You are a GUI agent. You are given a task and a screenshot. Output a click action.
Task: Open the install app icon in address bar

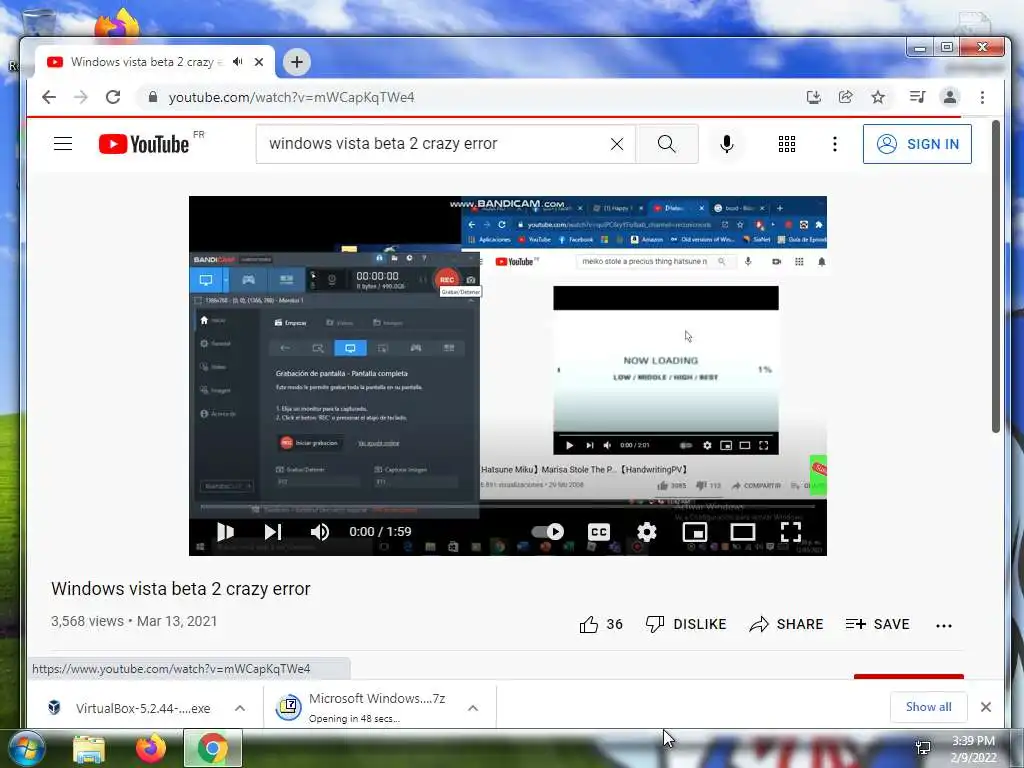(x=814, y=97)
